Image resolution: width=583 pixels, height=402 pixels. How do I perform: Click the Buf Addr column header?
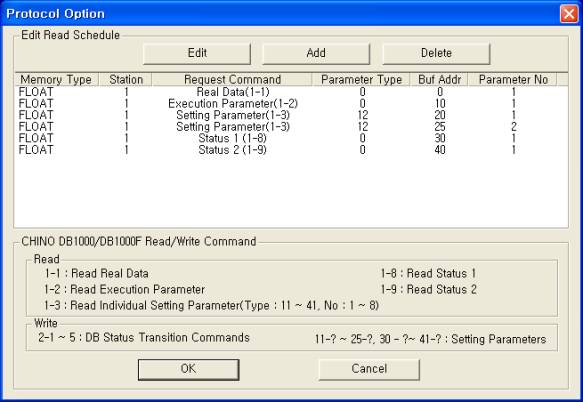[439, 80]
